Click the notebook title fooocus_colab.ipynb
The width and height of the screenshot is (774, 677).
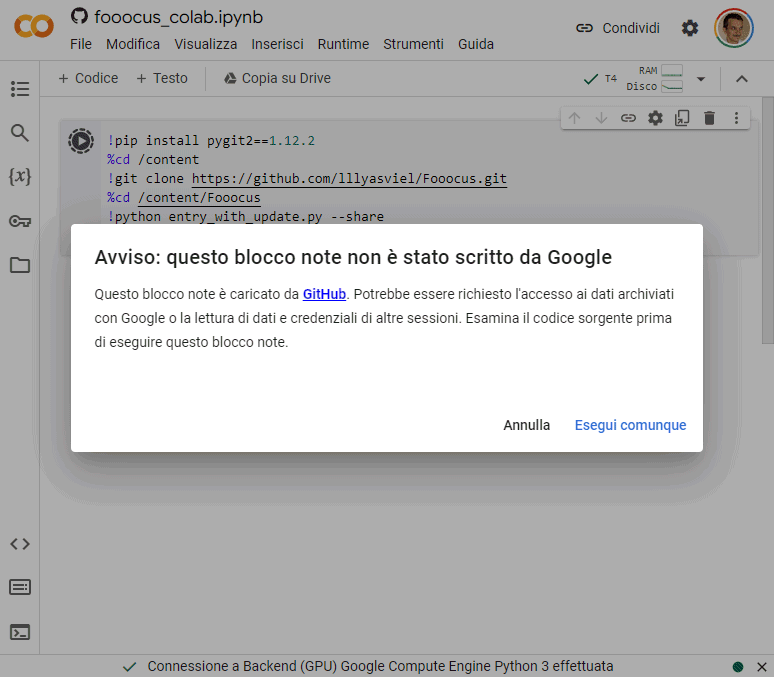179,17
